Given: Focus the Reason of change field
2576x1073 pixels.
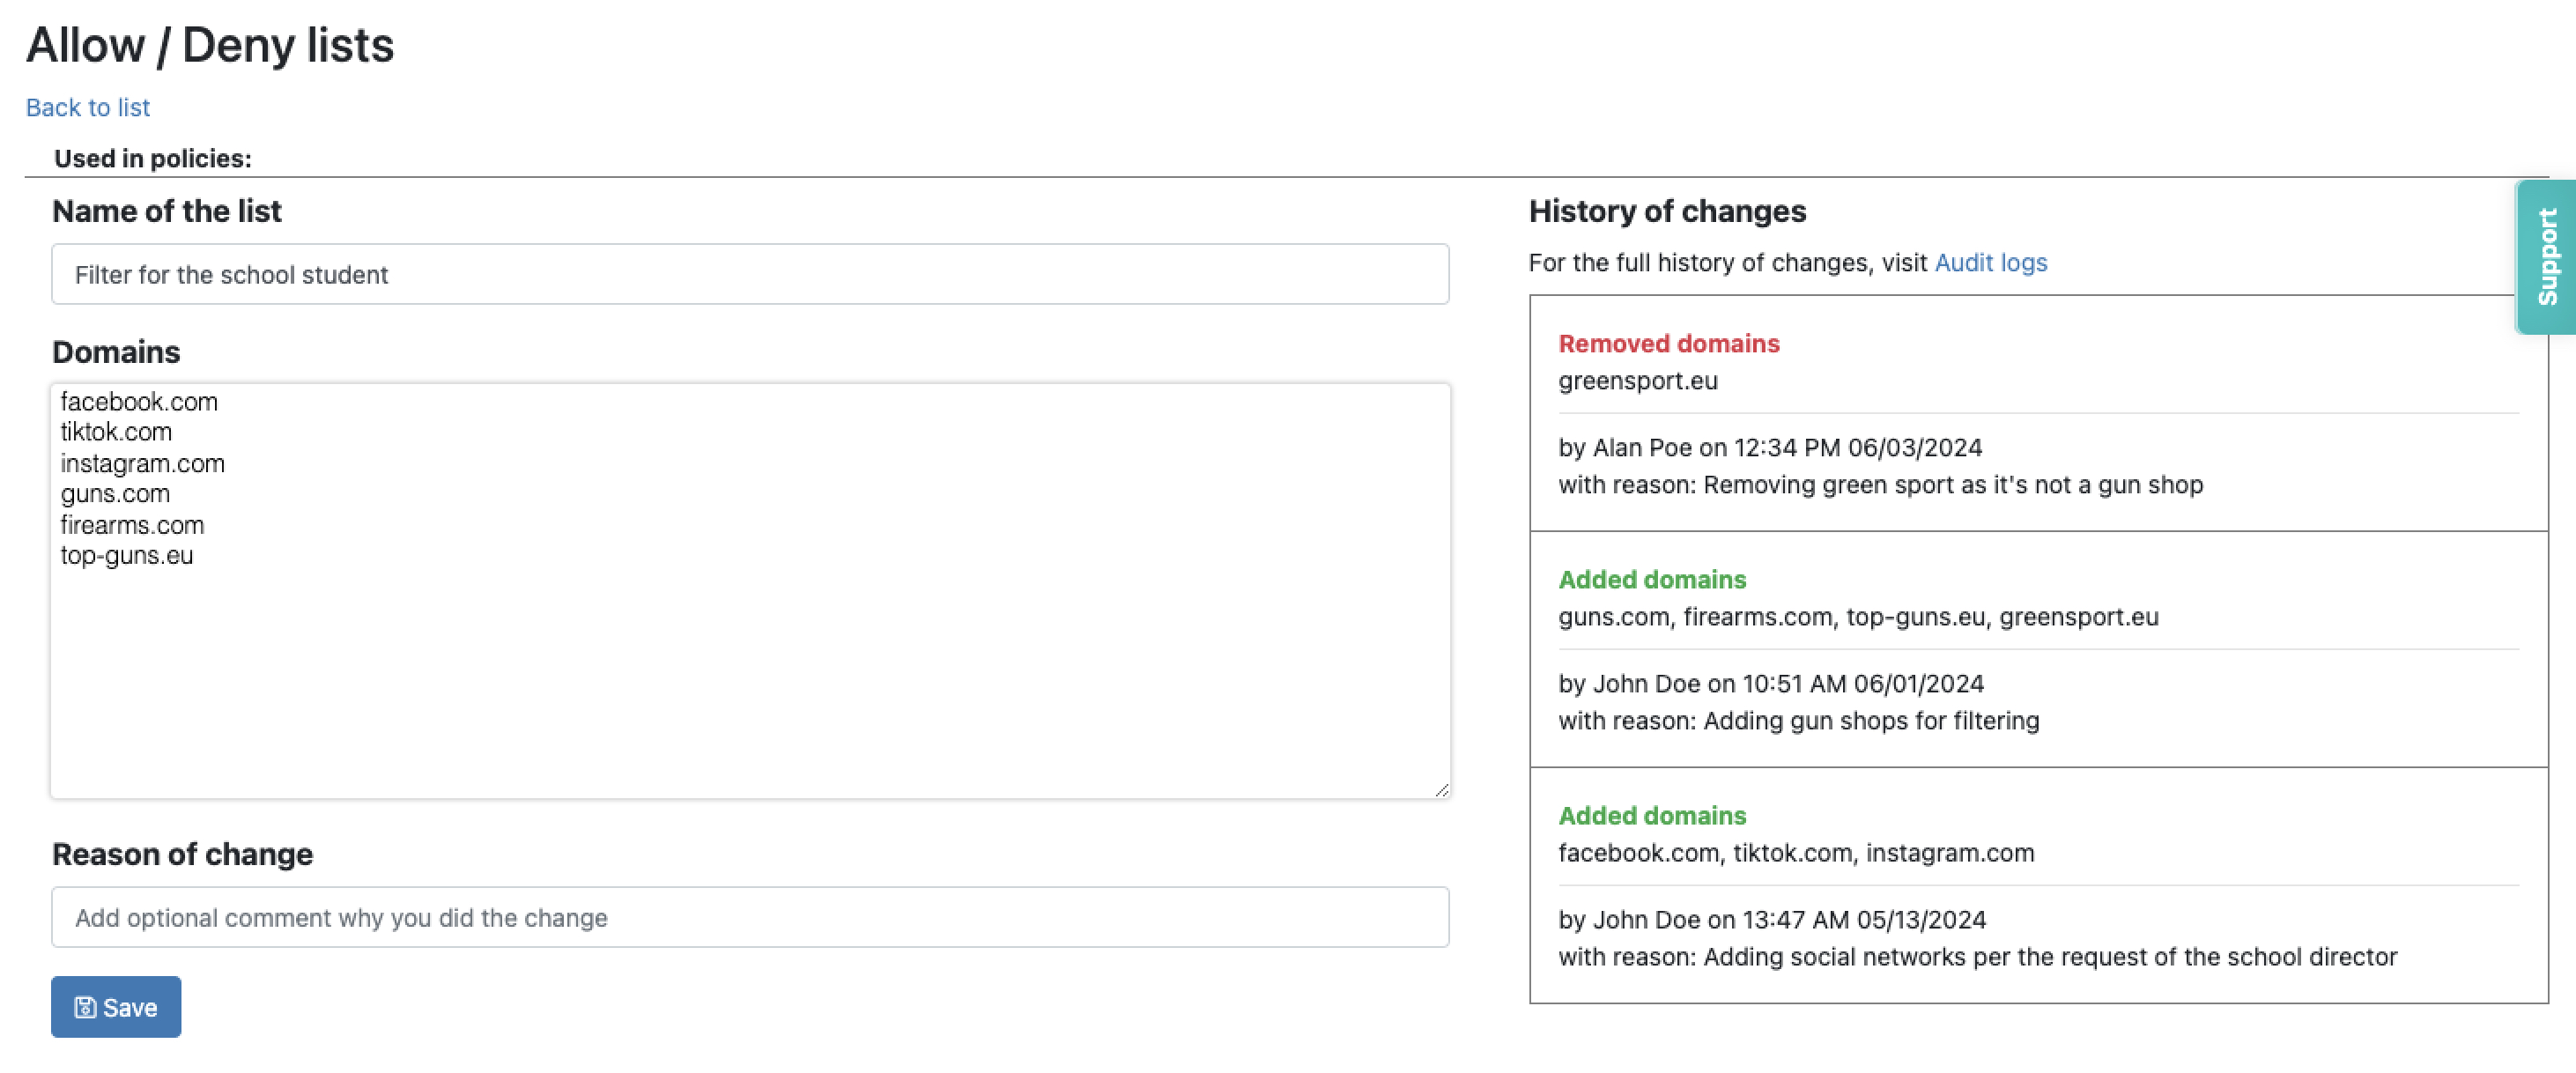Looking at the screenshot, I should coord(750,917).
